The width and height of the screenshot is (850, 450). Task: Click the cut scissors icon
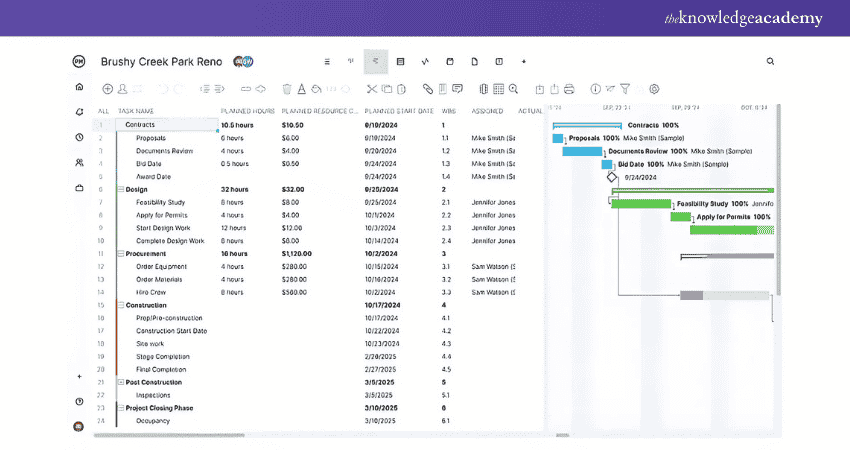click(372, 89)
